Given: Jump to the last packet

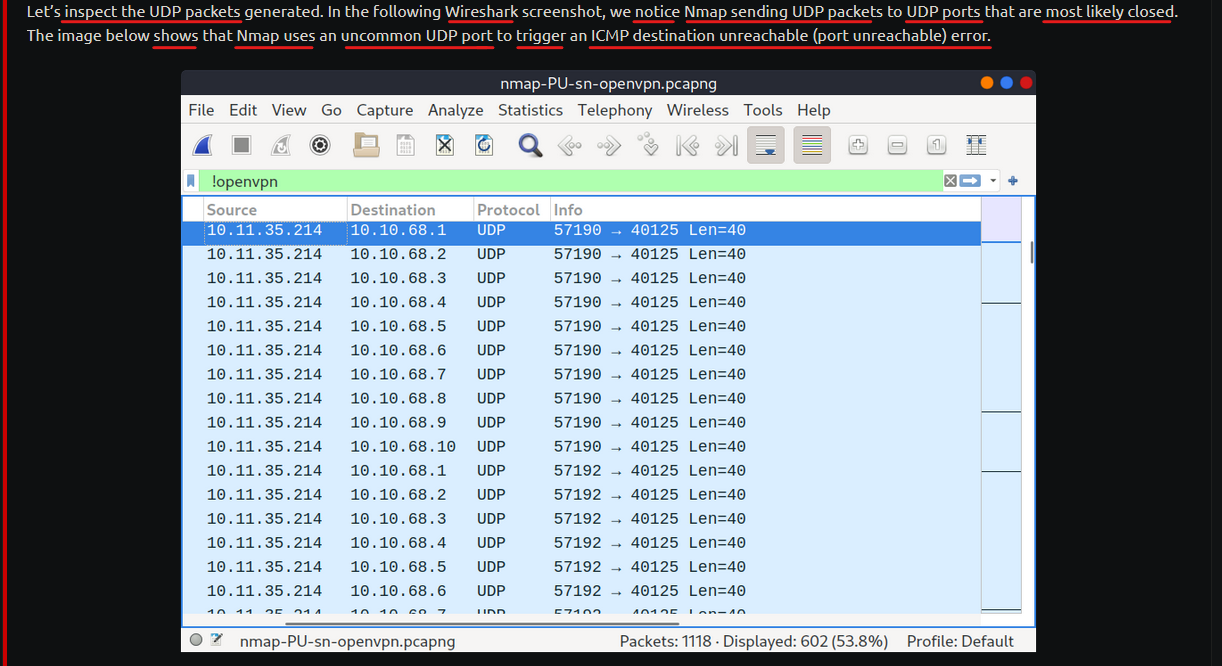Looking at the screenshot, I should pos(726,146).
